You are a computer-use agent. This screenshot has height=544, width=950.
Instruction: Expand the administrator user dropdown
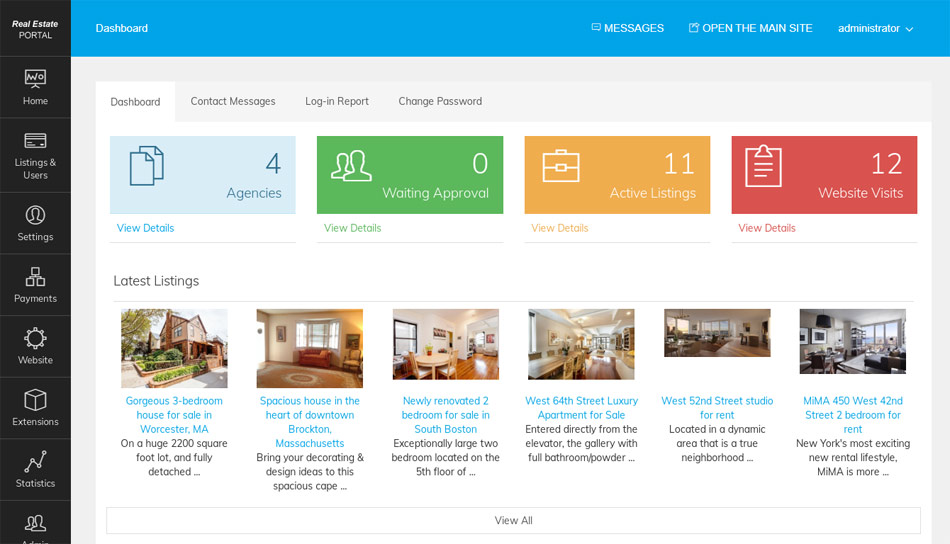click(x=875, y=28)
